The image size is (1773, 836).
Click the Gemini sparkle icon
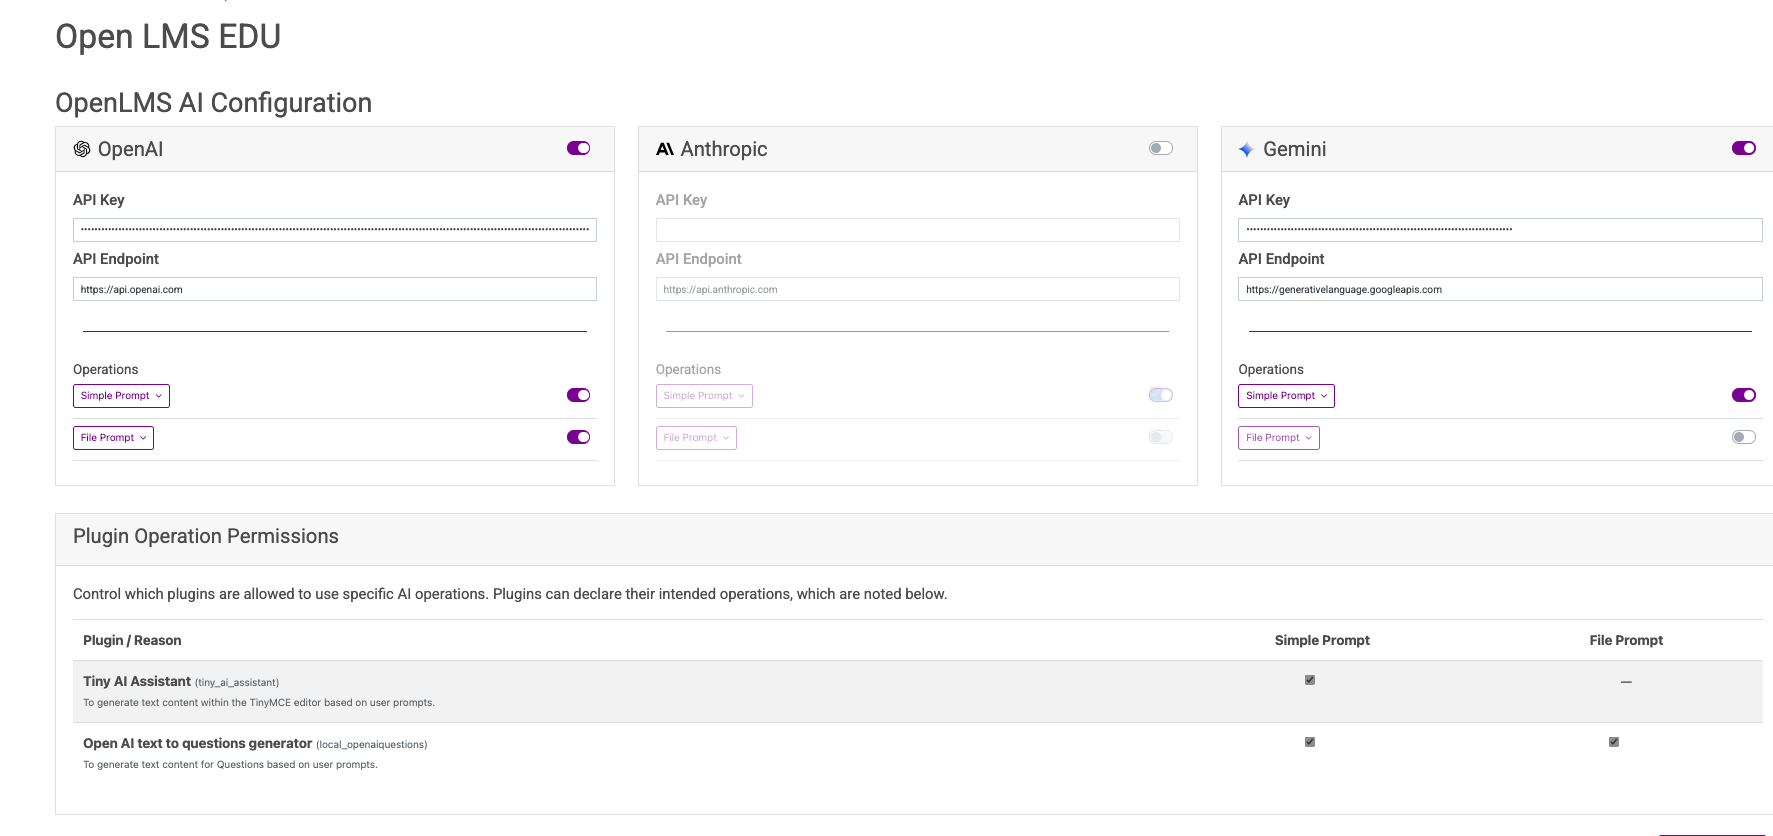pos(1246,149)
